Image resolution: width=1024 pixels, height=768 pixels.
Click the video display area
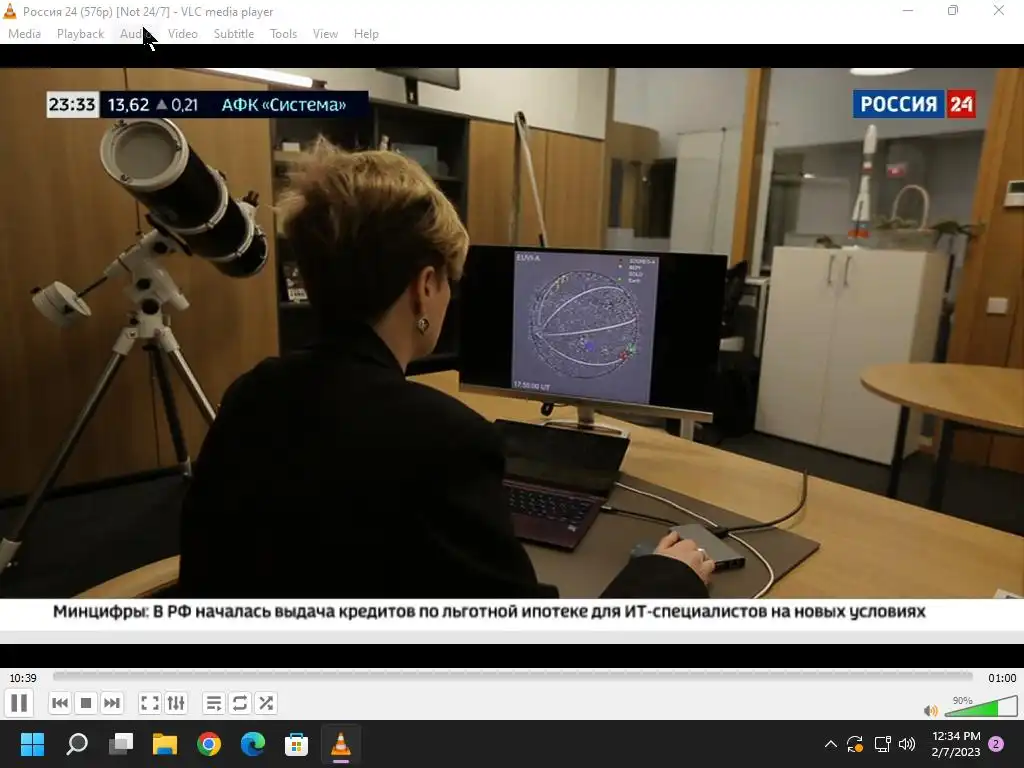pos(512,356)
